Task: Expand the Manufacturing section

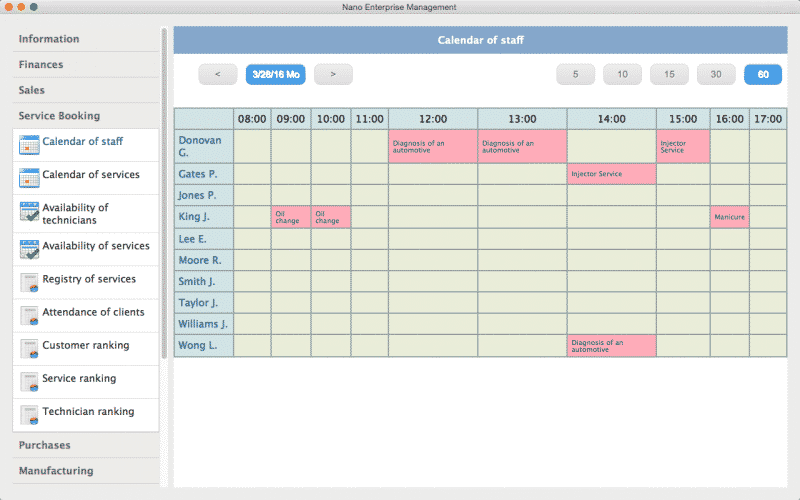Action: [x=56, y=471]
